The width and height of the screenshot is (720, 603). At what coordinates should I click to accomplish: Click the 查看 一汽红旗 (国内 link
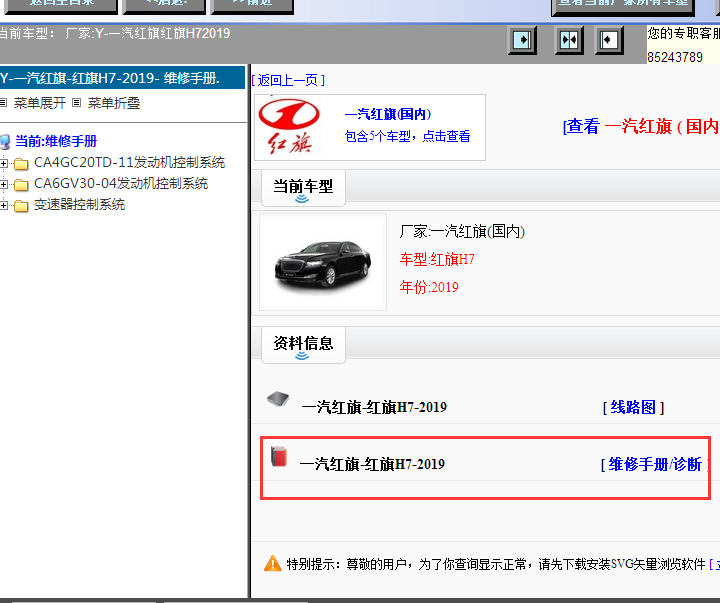pos(641,126)
